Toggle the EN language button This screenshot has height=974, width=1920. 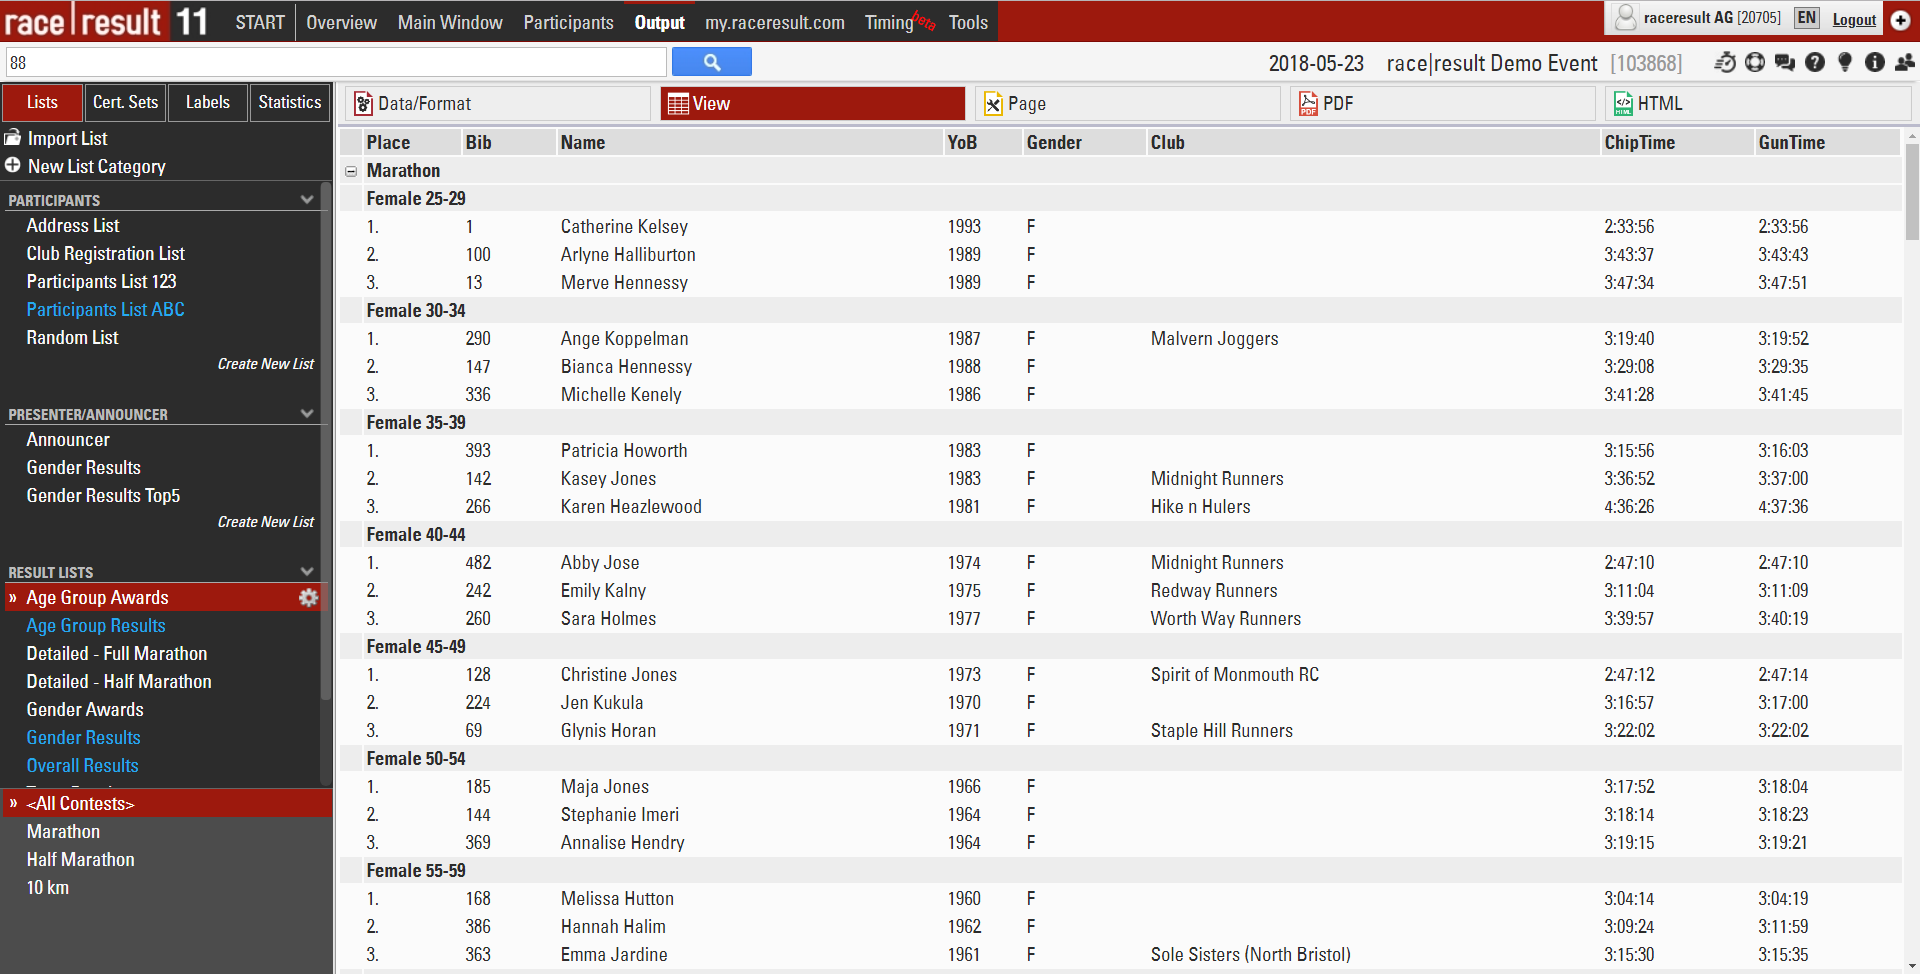click(1806, 18)
